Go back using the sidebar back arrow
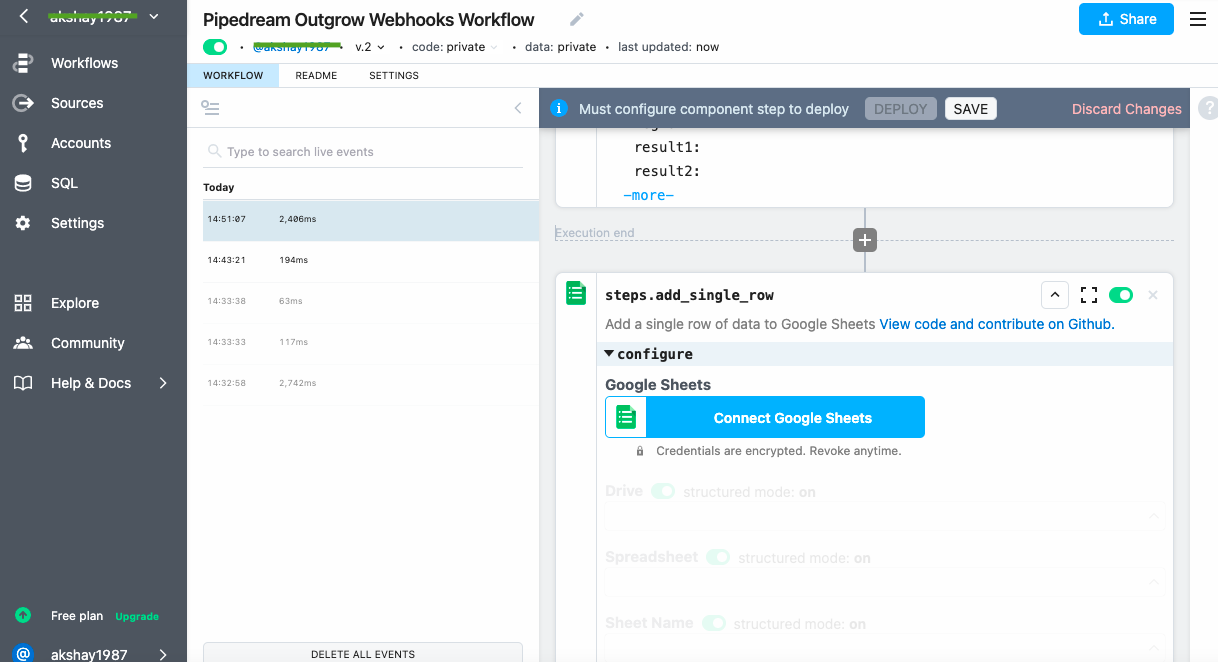The image size is (1218, 662). [x=24, y=16]
